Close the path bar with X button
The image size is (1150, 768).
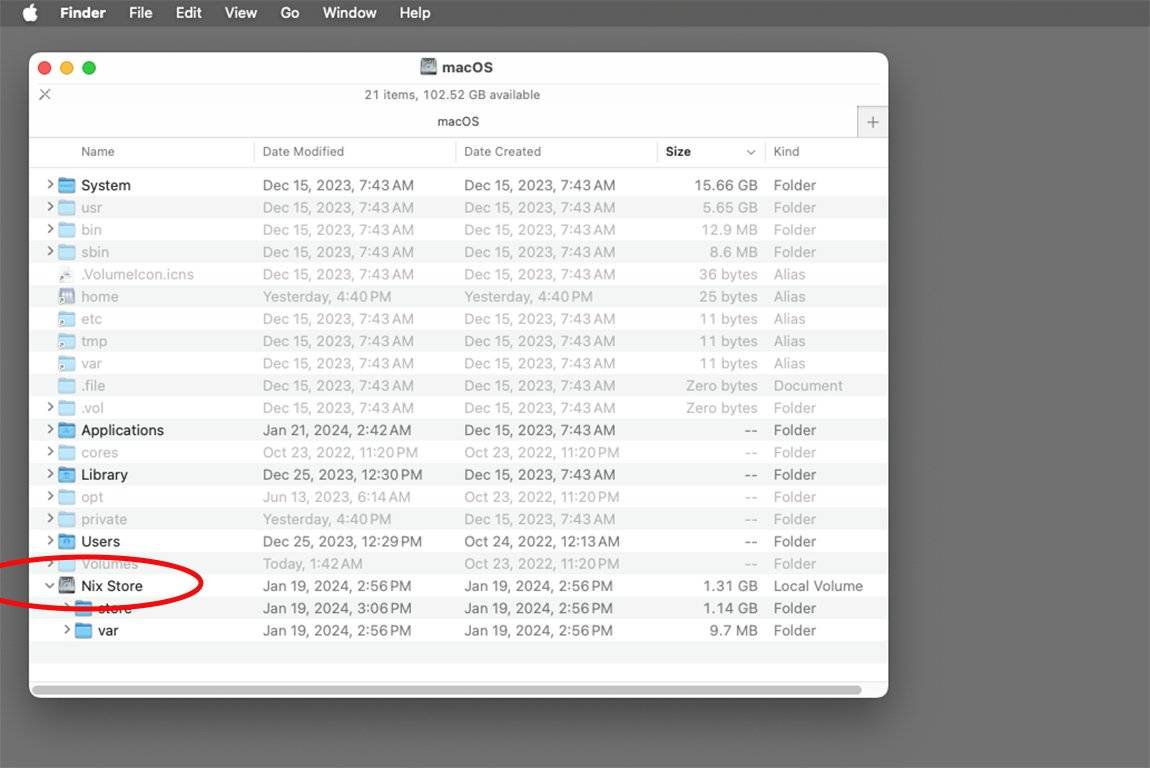[45, 95]
